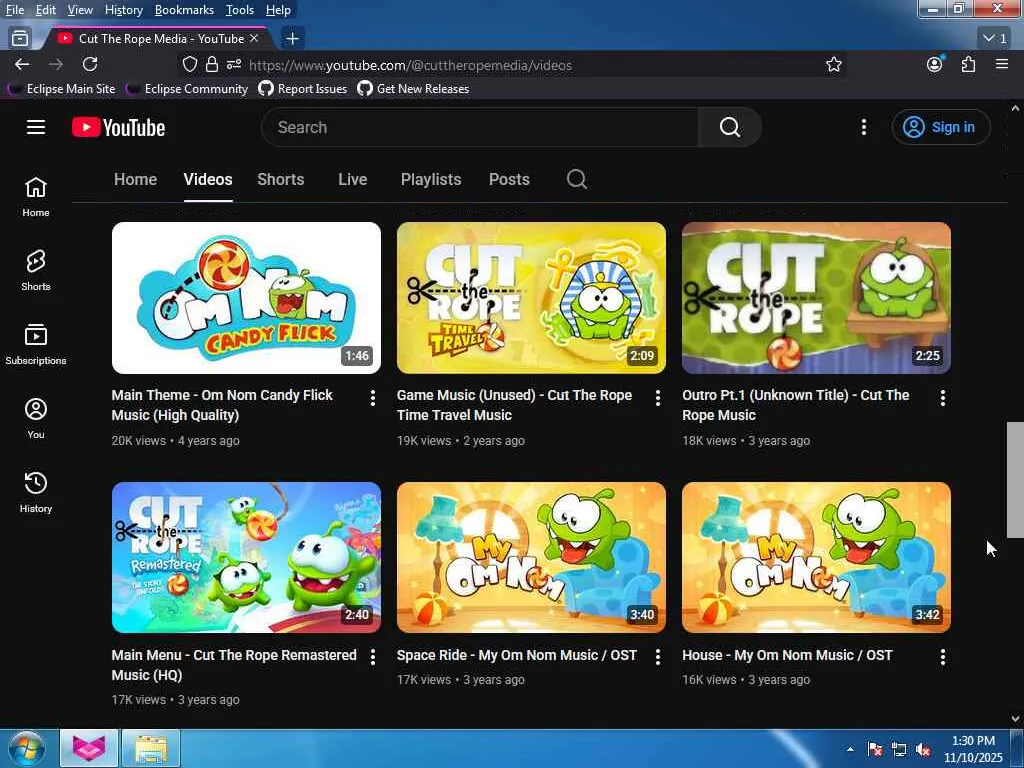Switch to channel Shorts tab
Screen dimensions: 1024x768
click(281, 179)
